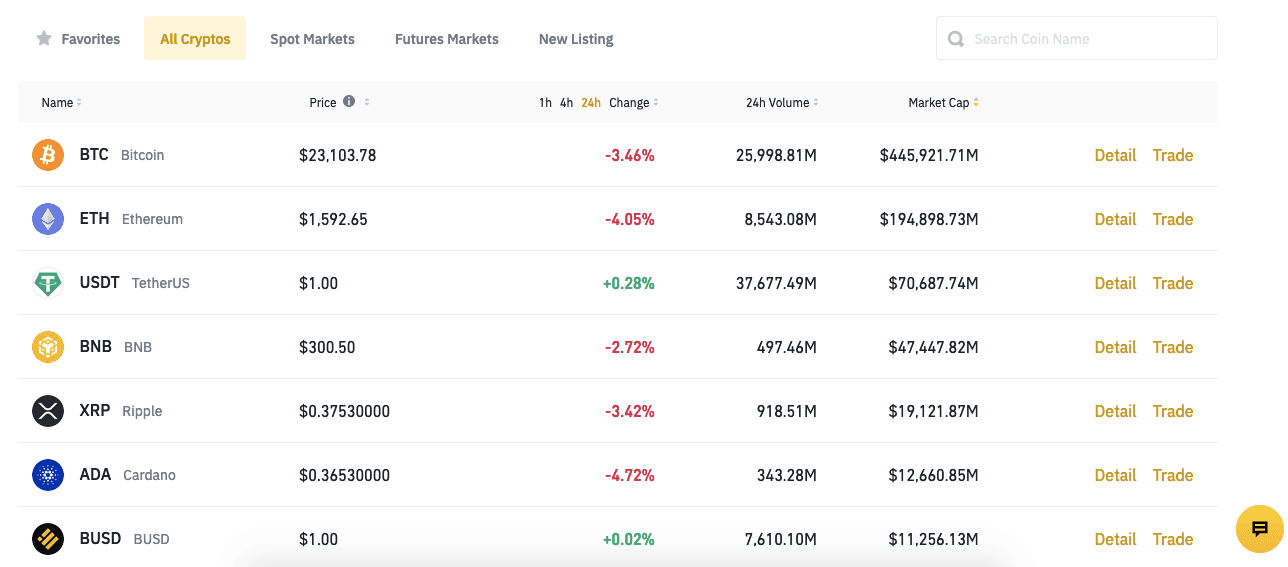1288x567 pixels.
Task: Open Detail for ADA row
Action: 1115,475
